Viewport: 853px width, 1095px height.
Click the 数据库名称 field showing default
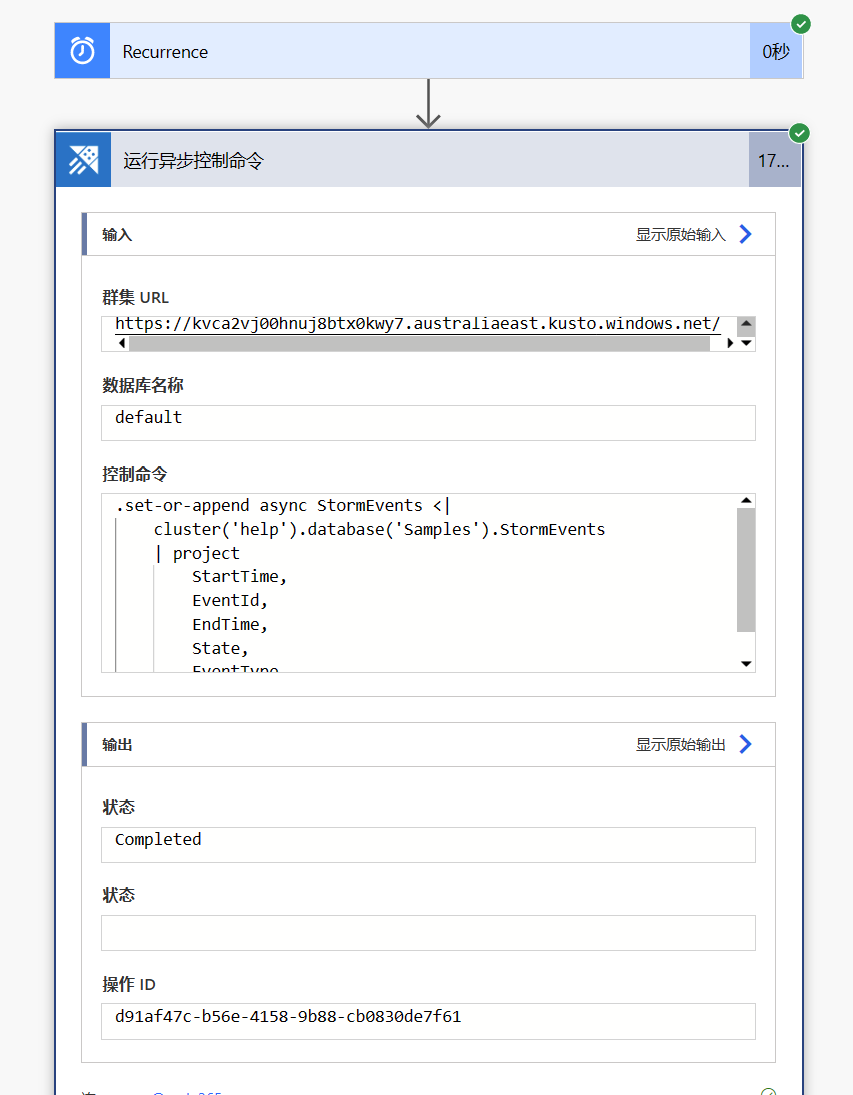[x=428, y=422]
